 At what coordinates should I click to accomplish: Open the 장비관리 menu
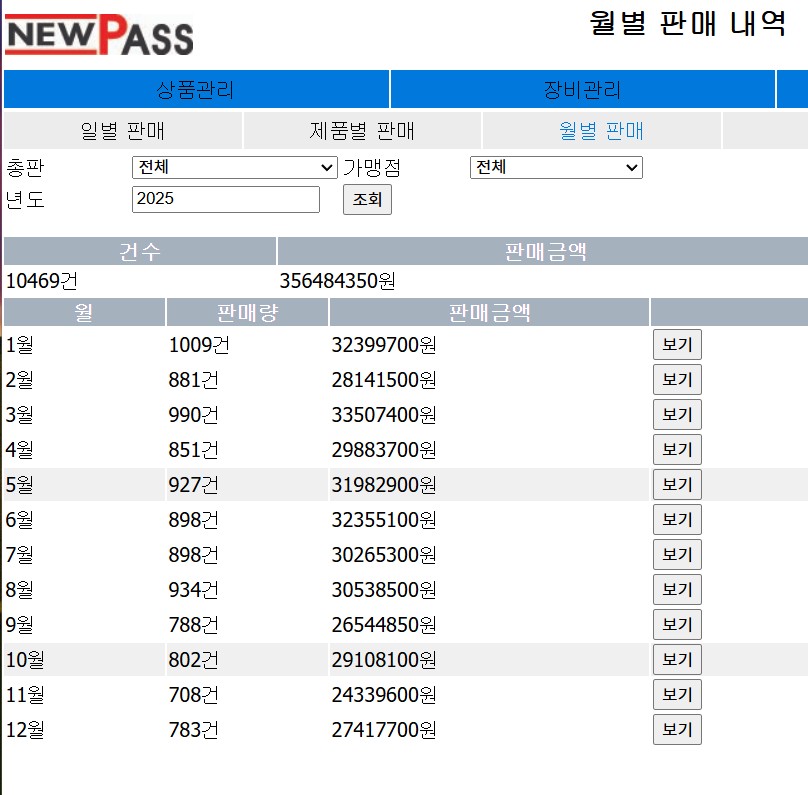(582, 90)
